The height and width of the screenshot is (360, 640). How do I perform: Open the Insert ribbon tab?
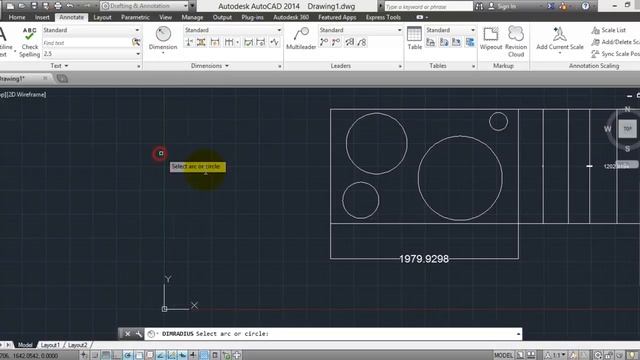pos(42,17)
